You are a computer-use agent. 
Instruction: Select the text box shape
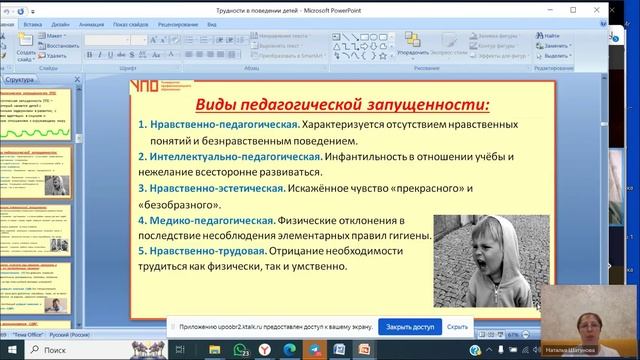[336, 38]
